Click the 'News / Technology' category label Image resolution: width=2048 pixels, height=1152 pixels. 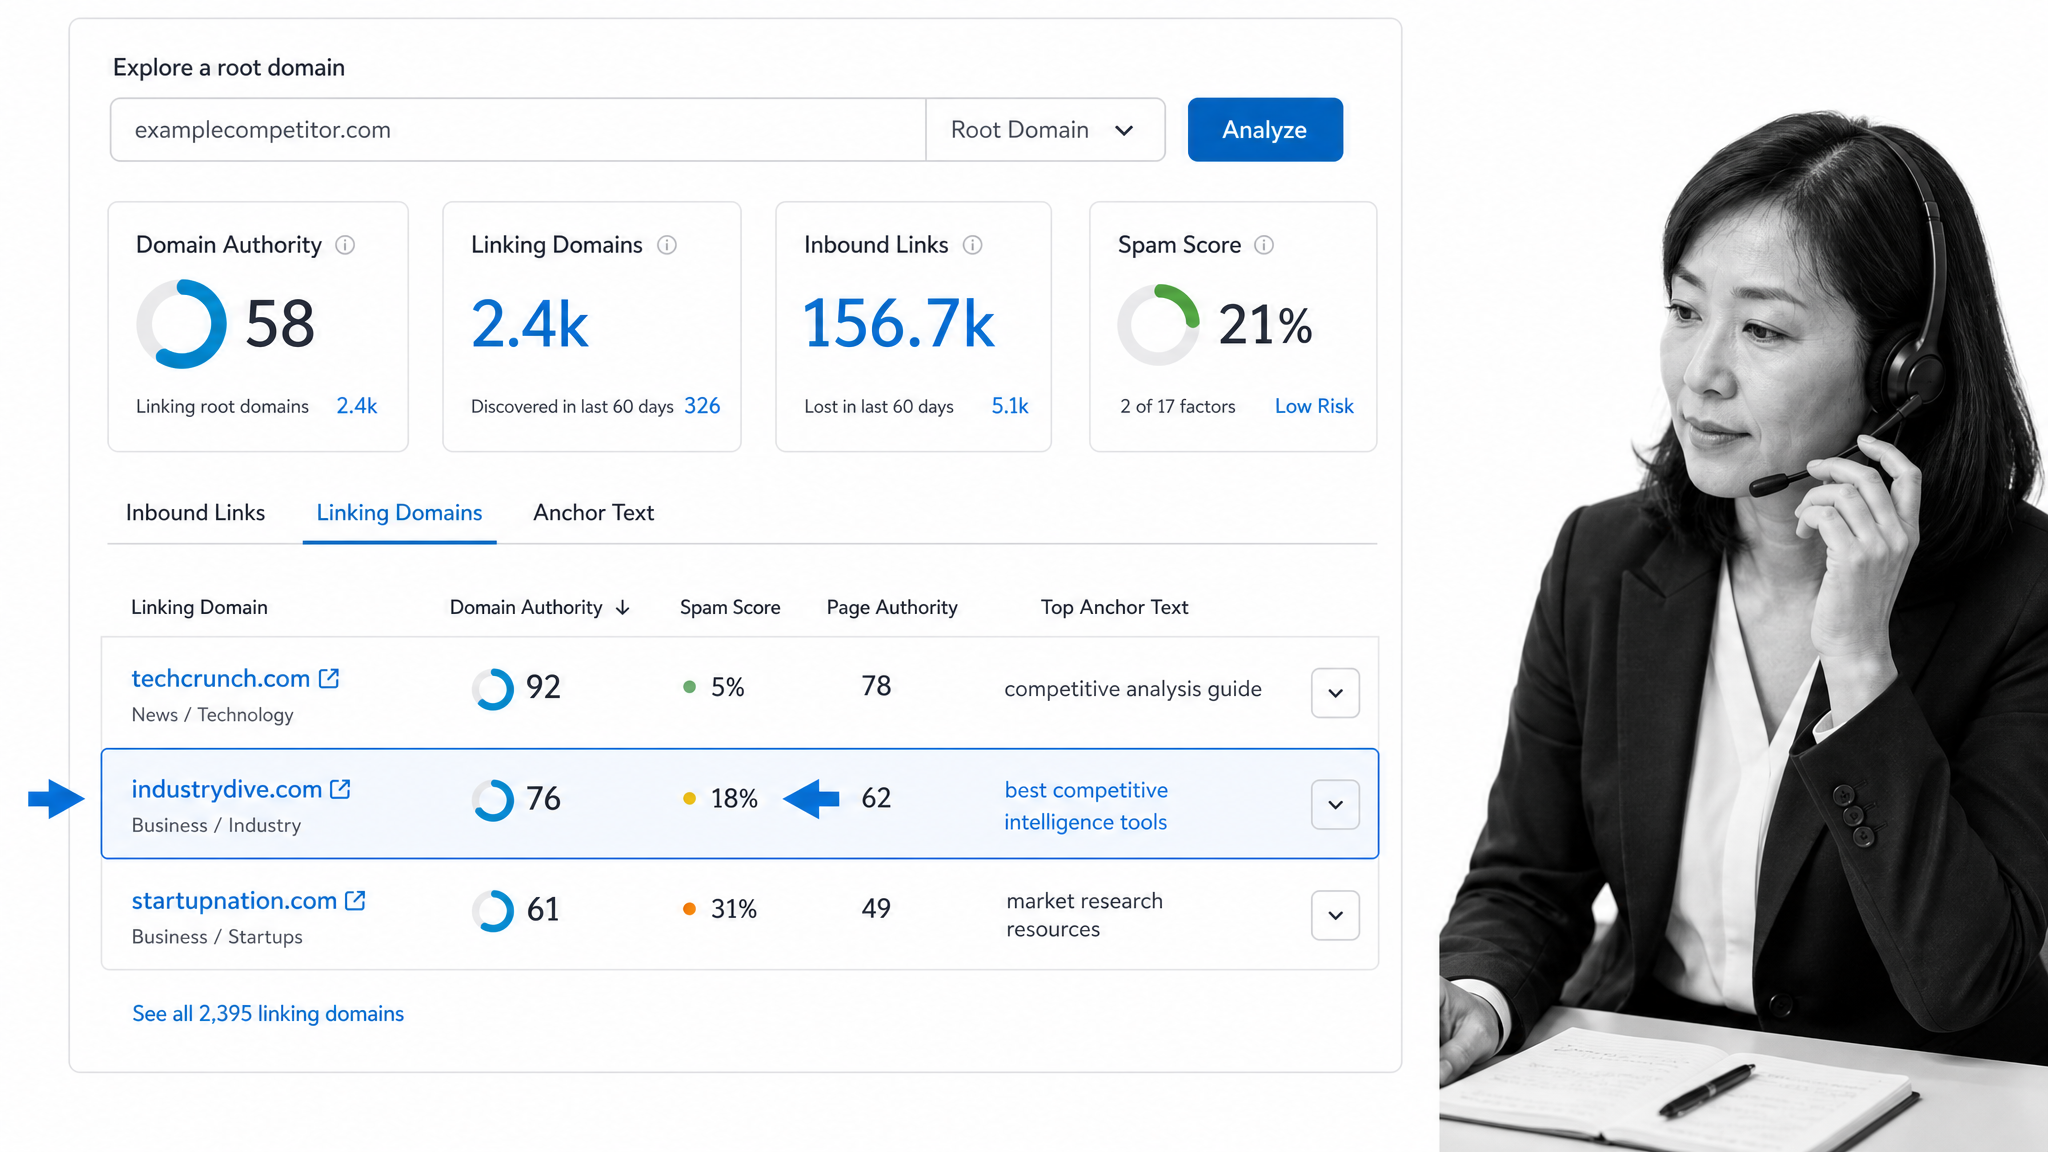[213, 715]
